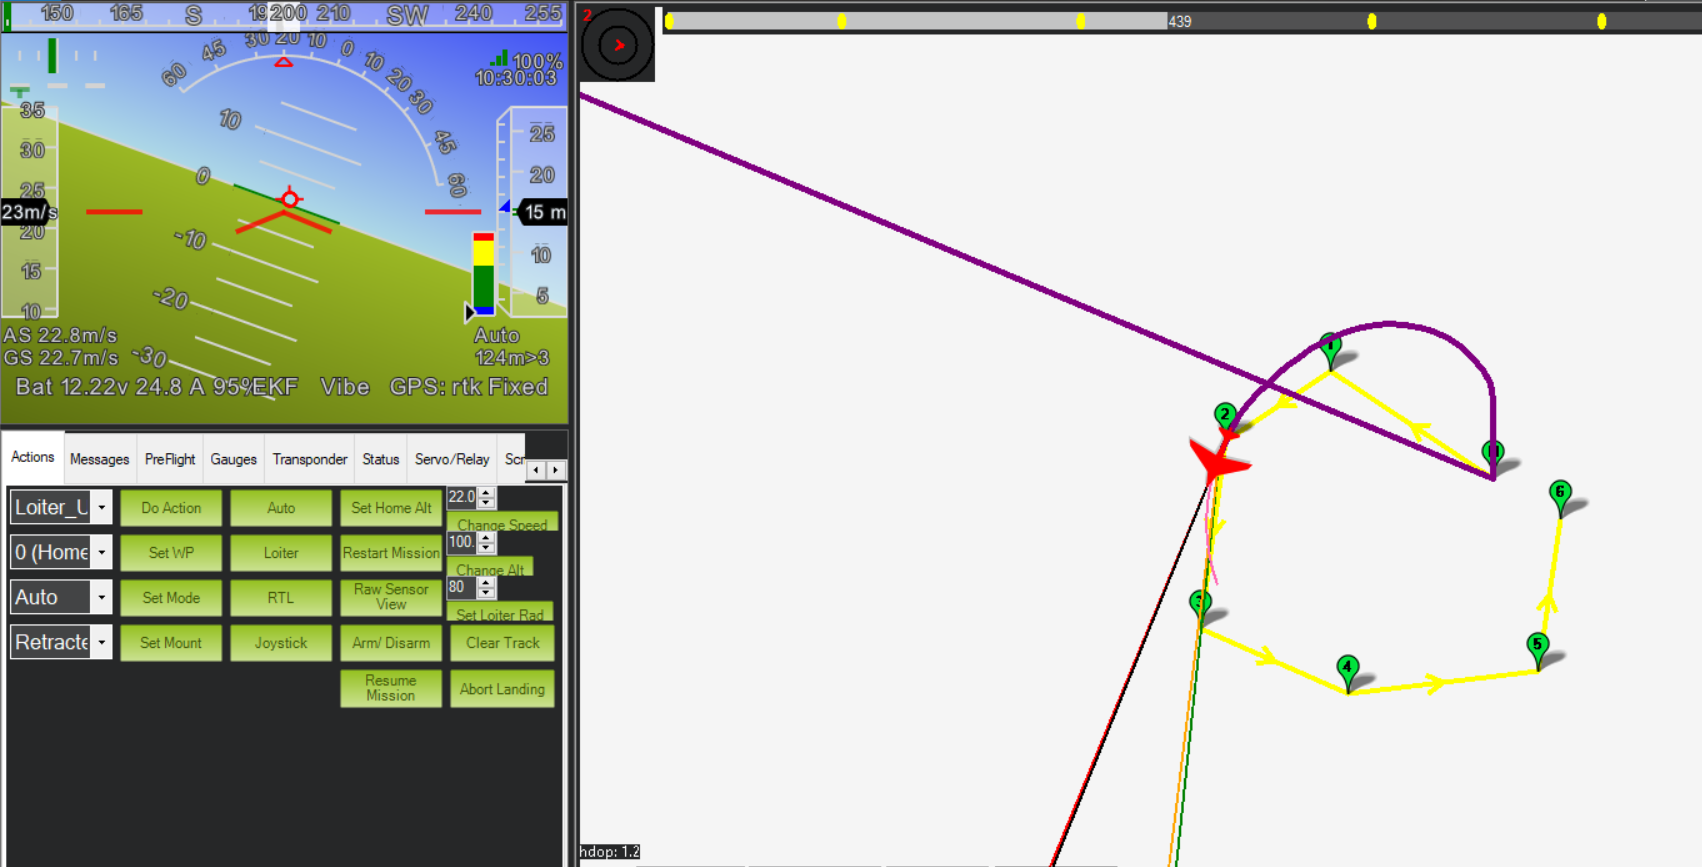
Task: Click the loiter radius field showing 80
Action: (460, 587)
